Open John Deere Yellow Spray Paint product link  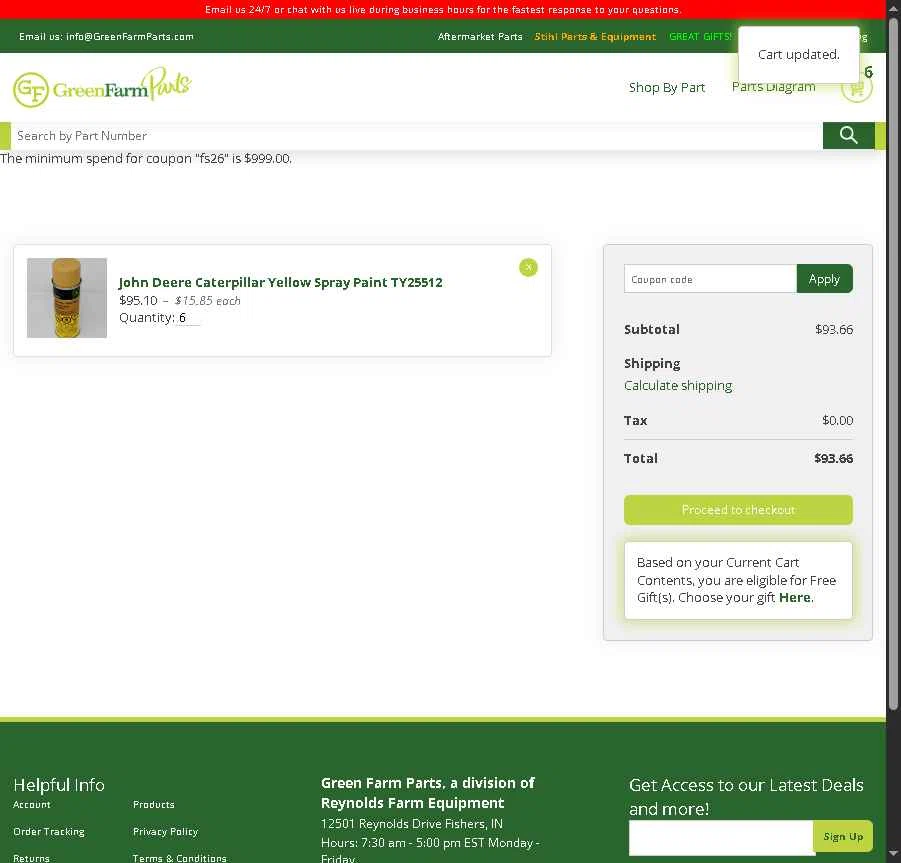[280, 282]
